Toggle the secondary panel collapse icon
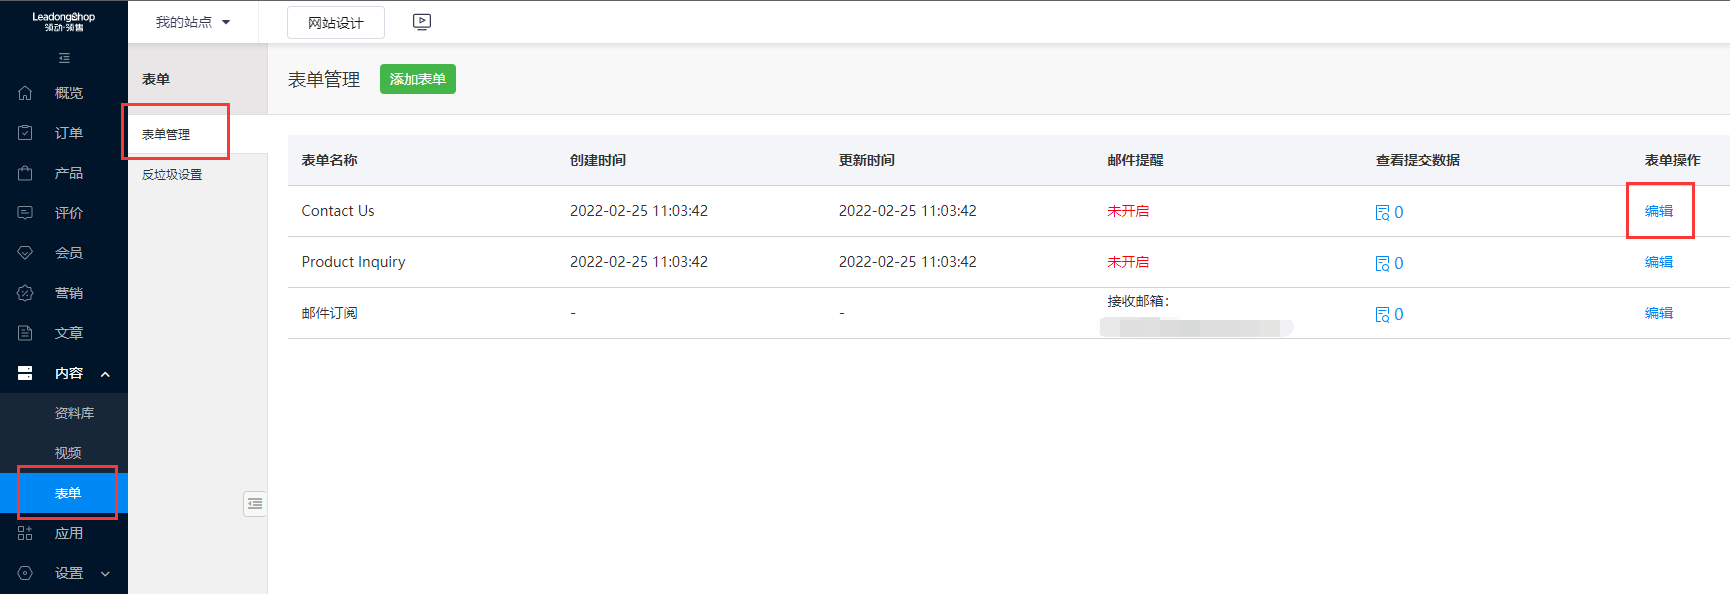 coord(255,504)
